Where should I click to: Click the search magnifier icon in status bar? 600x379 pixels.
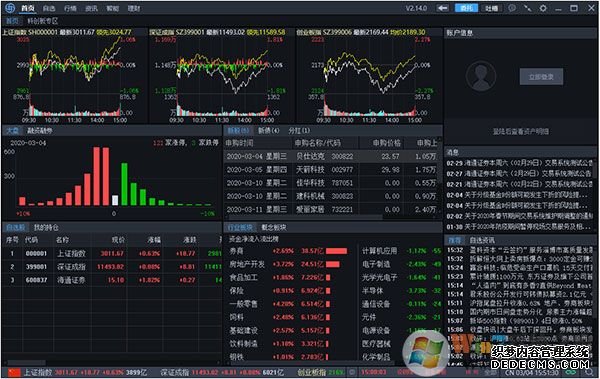tap(590, 372)
